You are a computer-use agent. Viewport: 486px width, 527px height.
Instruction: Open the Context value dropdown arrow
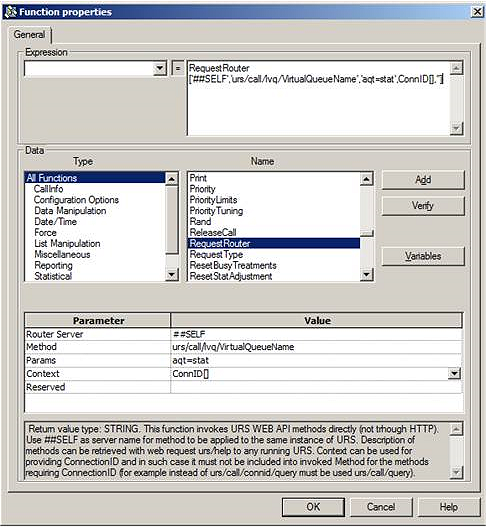click(454, 373)
